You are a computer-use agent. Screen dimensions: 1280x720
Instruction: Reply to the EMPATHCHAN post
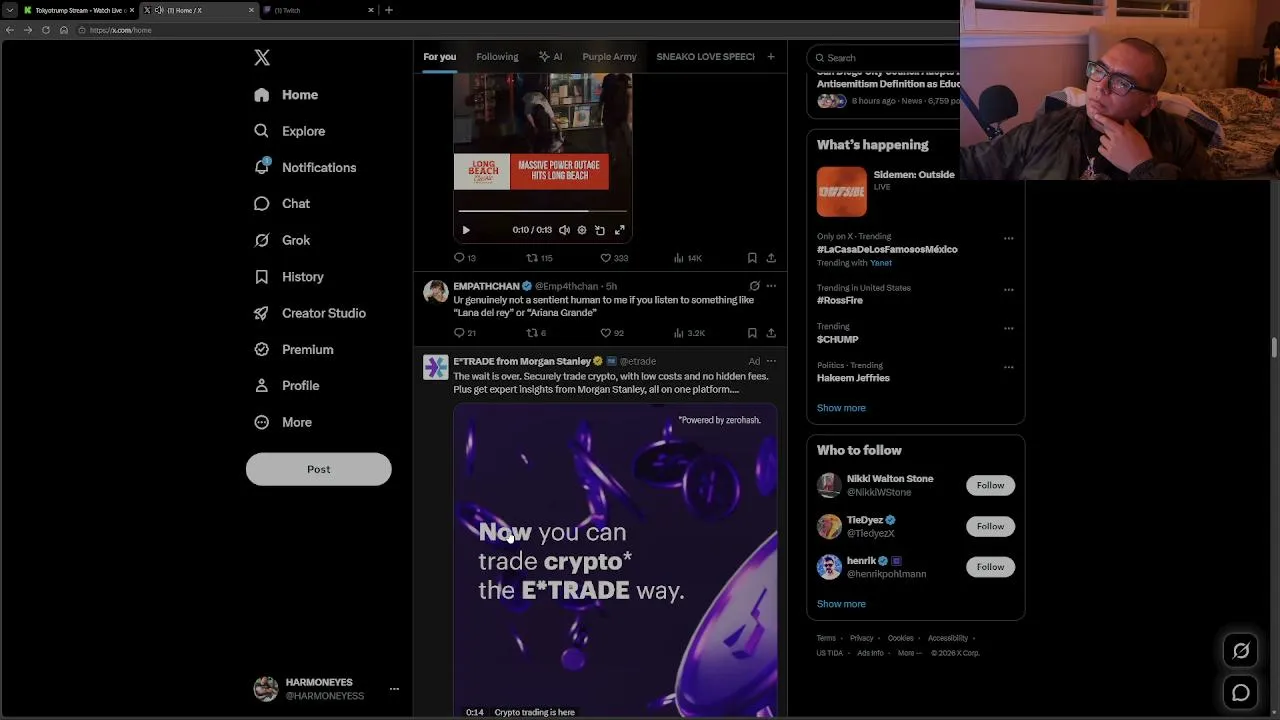[465, 333]
